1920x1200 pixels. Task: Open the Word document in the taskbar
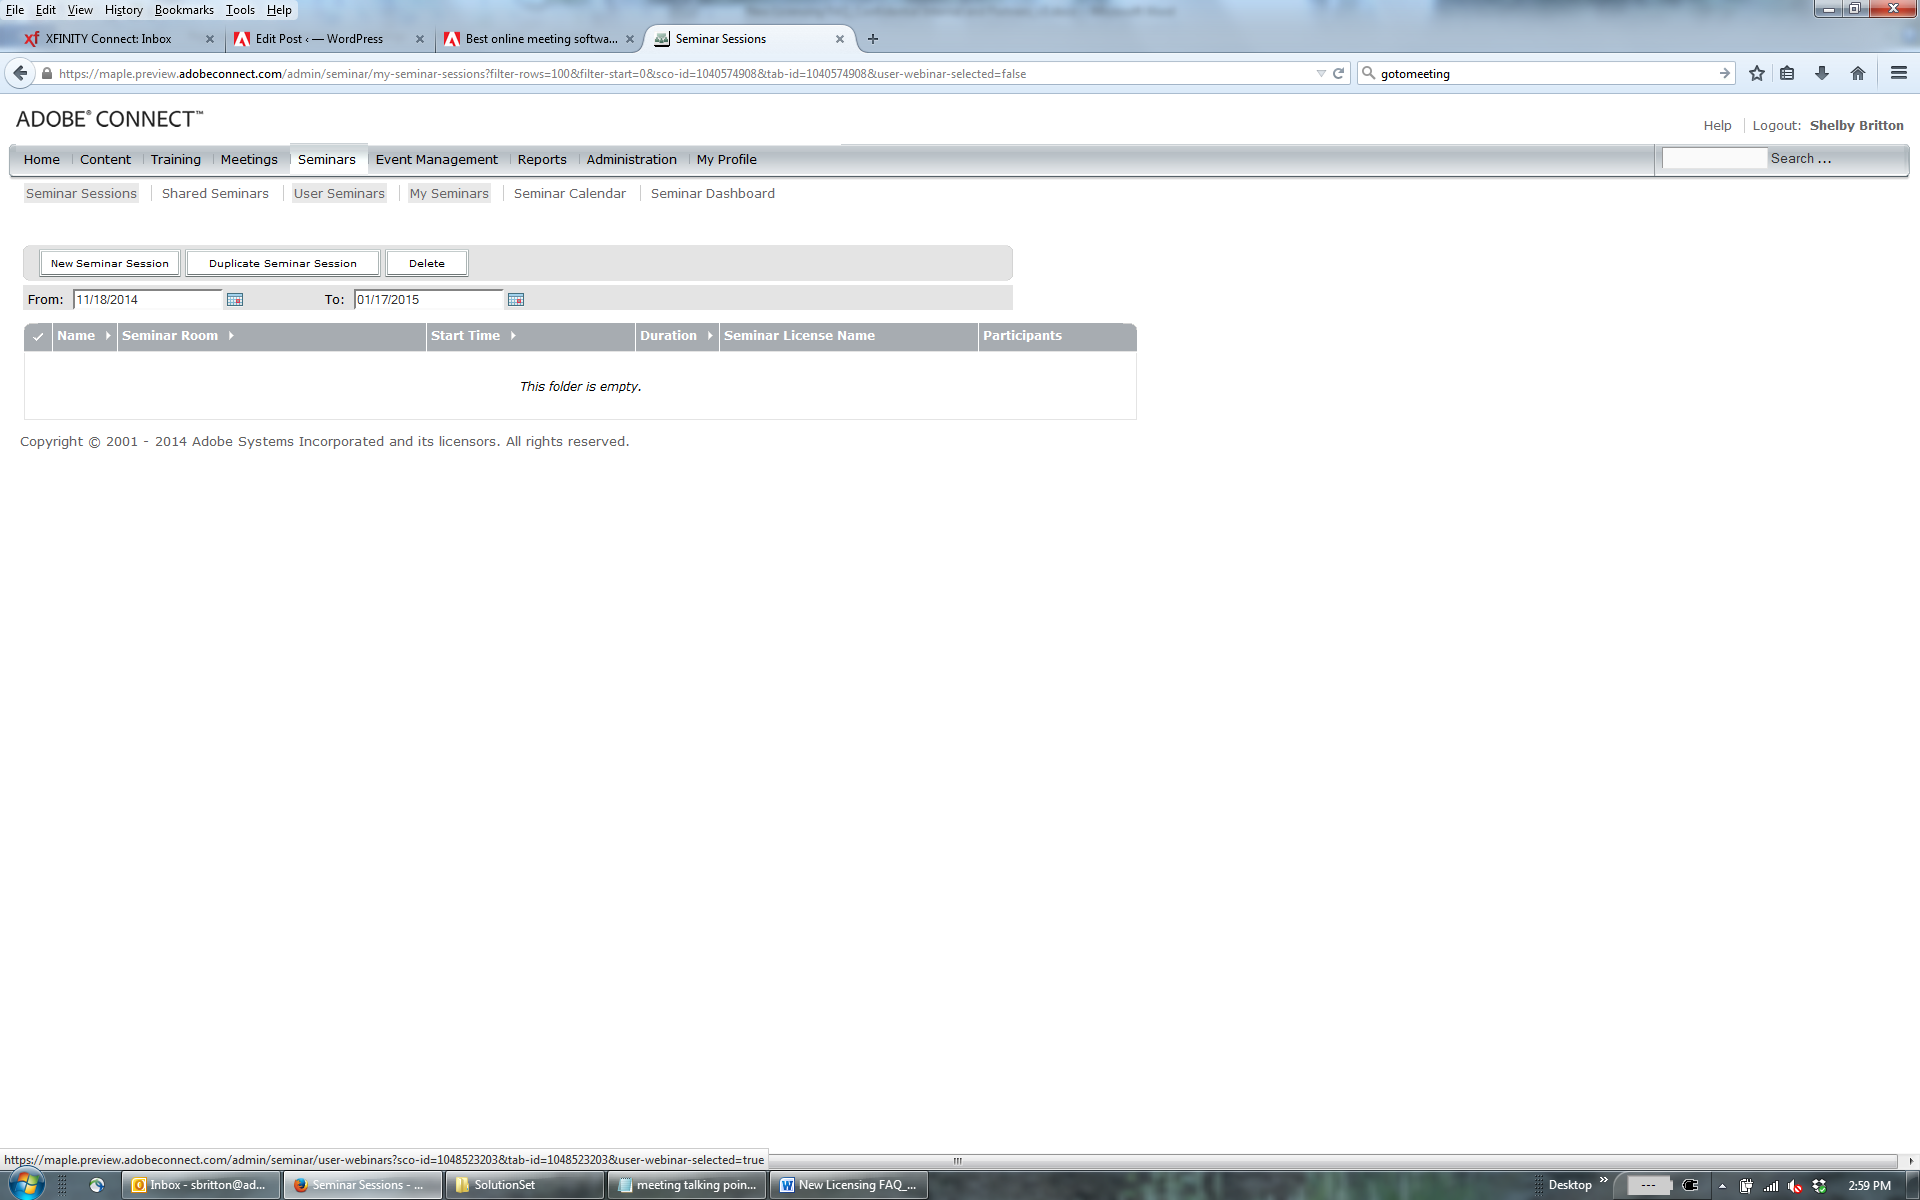click(x=848, y=1185)
